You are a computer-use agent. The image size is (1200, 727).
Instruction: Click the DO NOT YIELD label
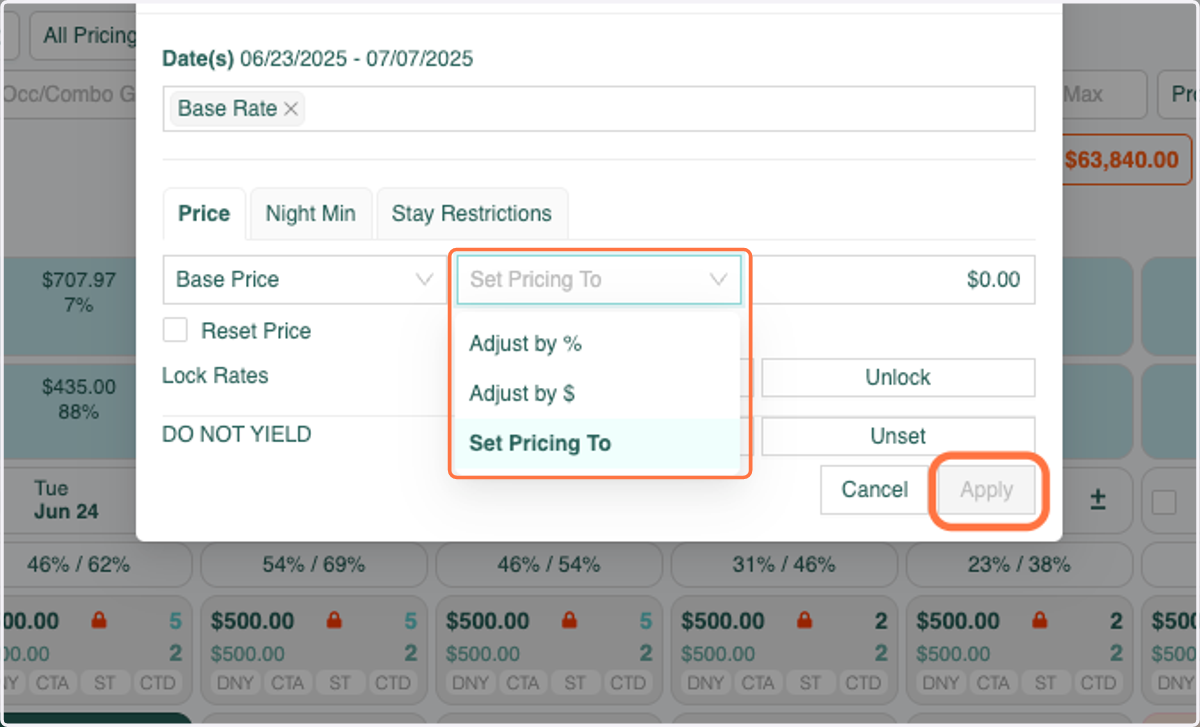click(x=236, y=435)
